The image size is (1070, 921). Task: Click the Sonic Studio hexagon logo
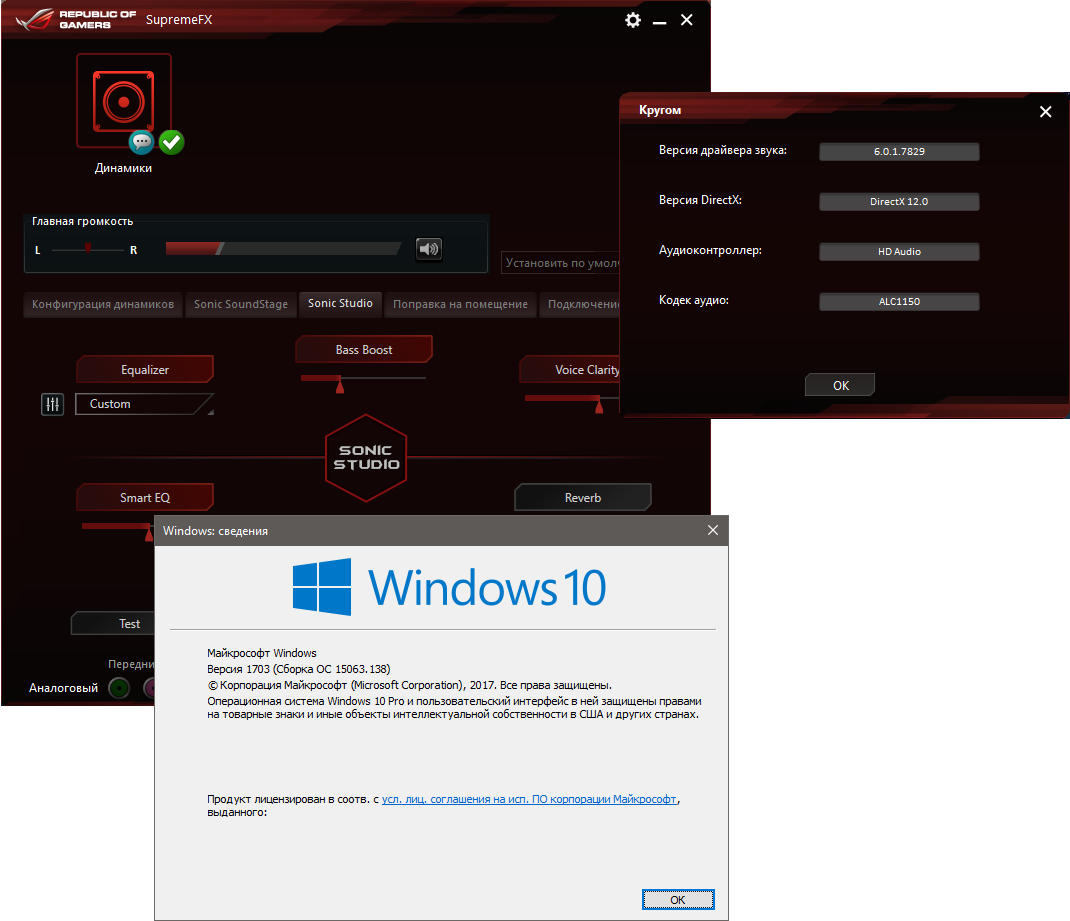[x=366, y=458]
